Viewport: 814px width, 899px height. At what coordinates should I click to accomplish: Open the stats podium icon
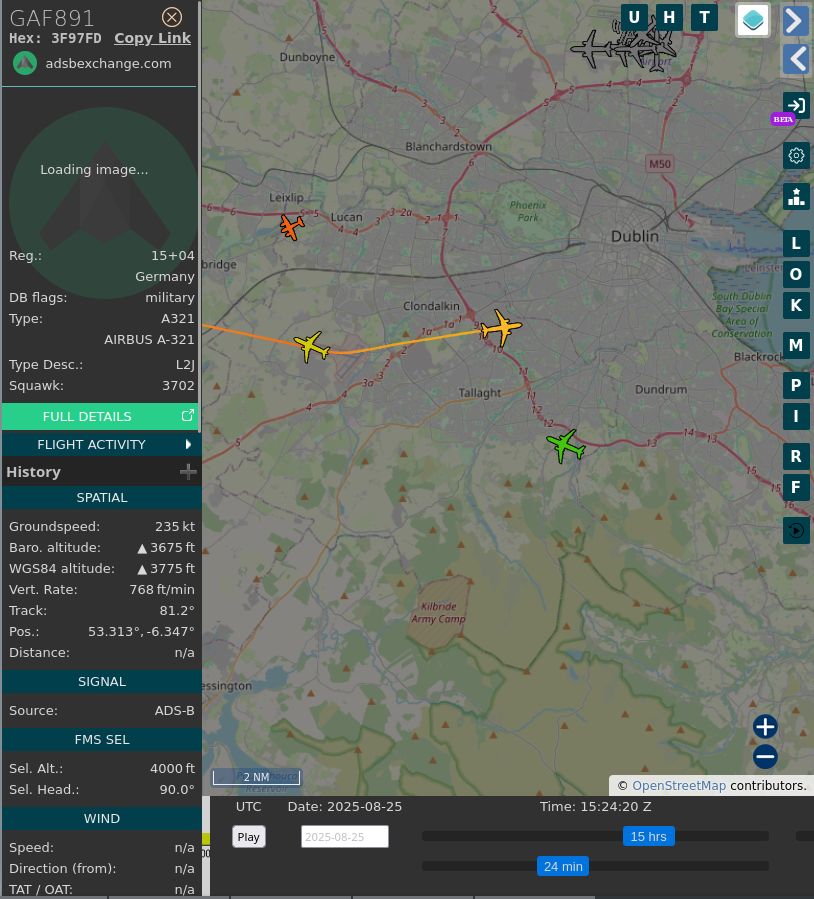click(x=796, y=197)
